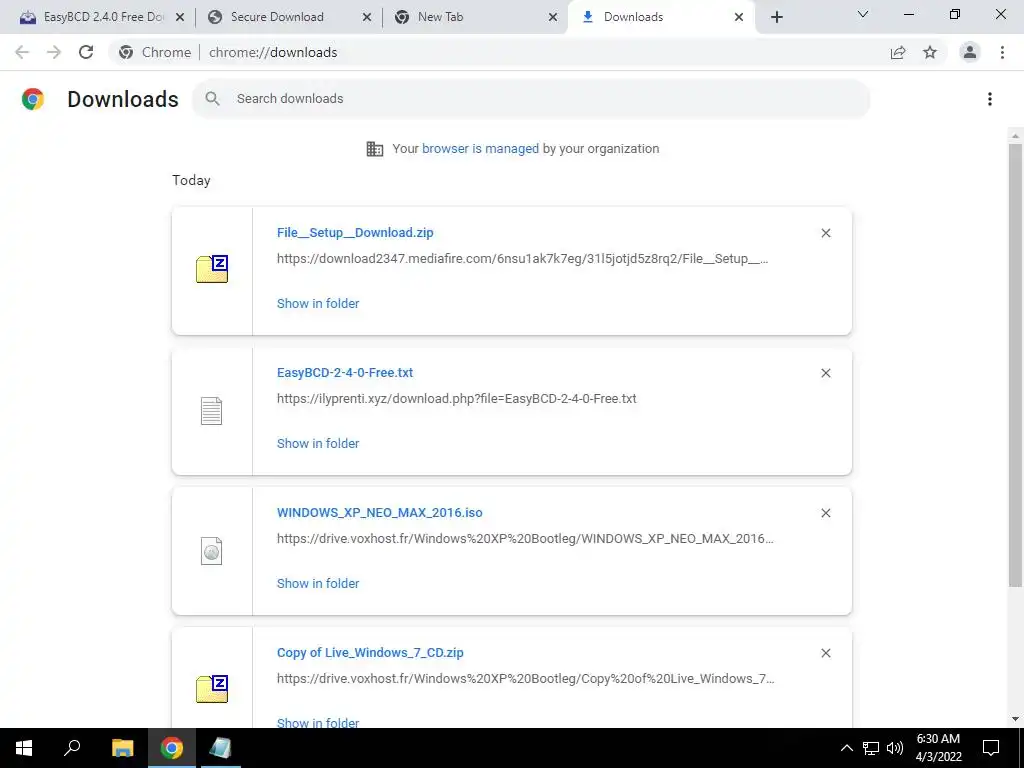
Task: Click Chrome icon in taskbar
Action: 172,748
